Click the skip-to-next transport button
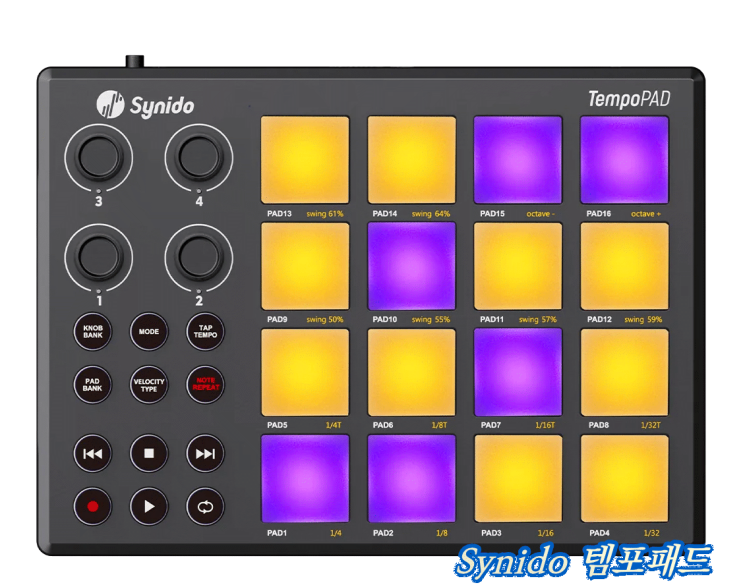The width and height of the screenshot is (743, 587). tap(205, 453)
